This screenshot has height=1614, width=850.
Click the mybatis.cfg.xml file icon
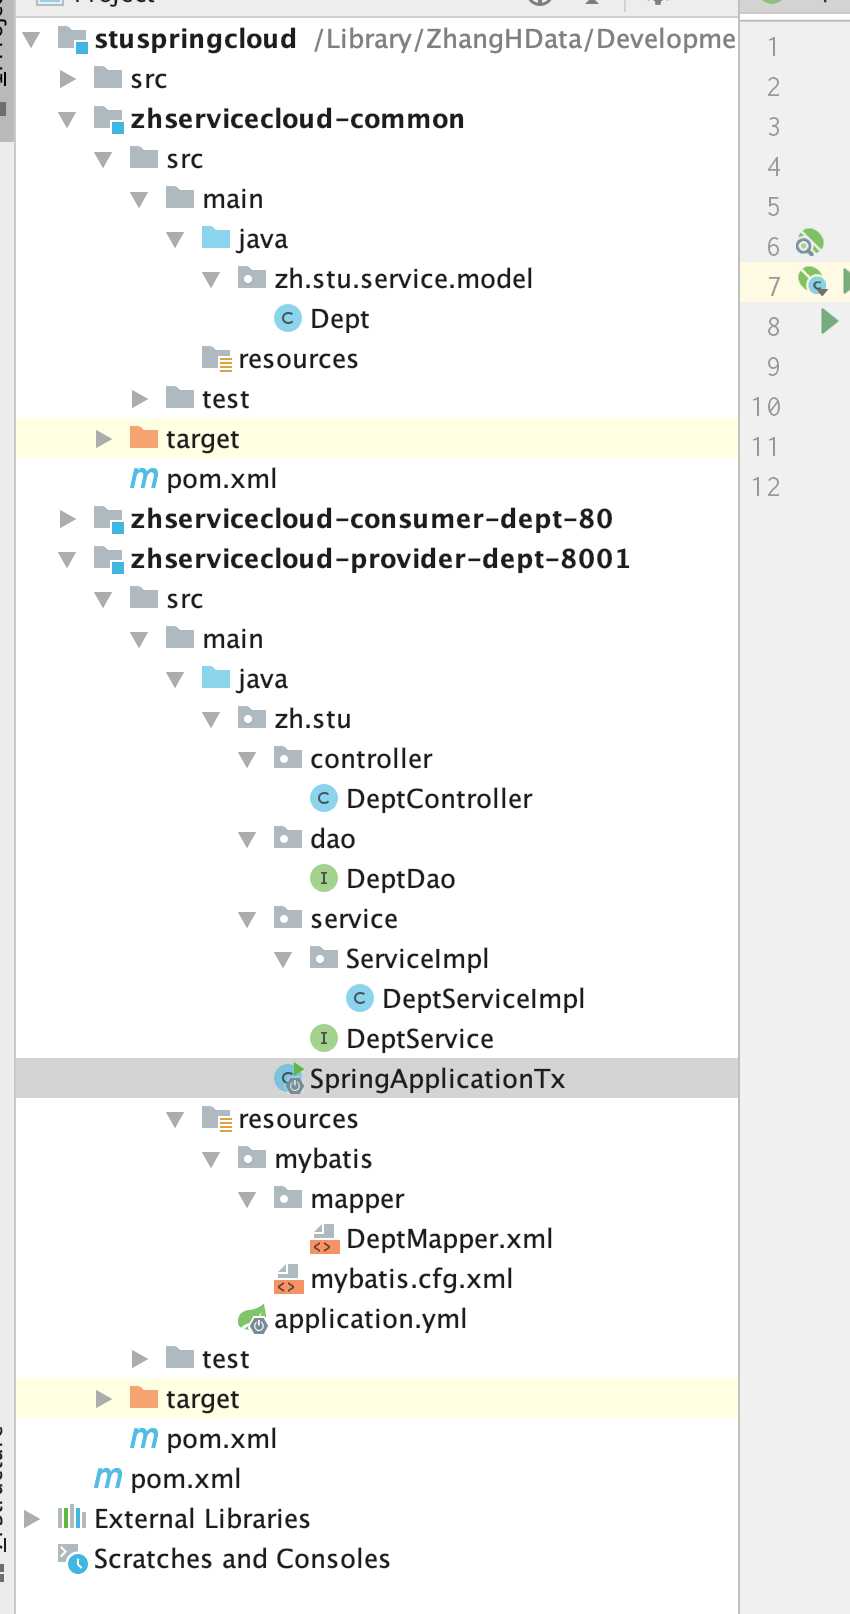288,1279
